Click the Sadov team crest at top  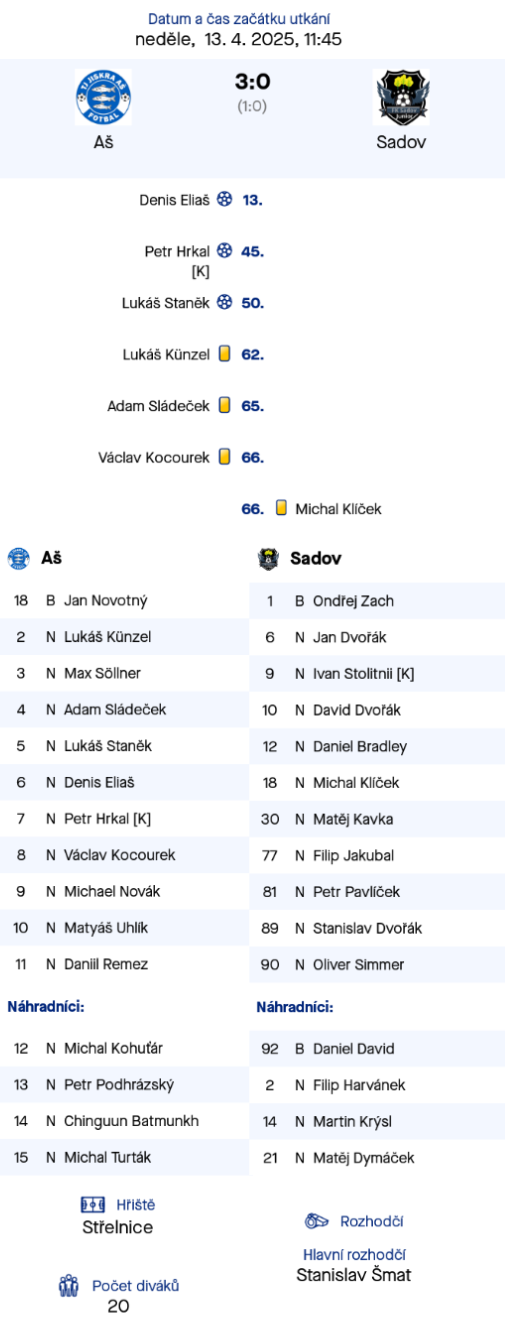(401, 97)
